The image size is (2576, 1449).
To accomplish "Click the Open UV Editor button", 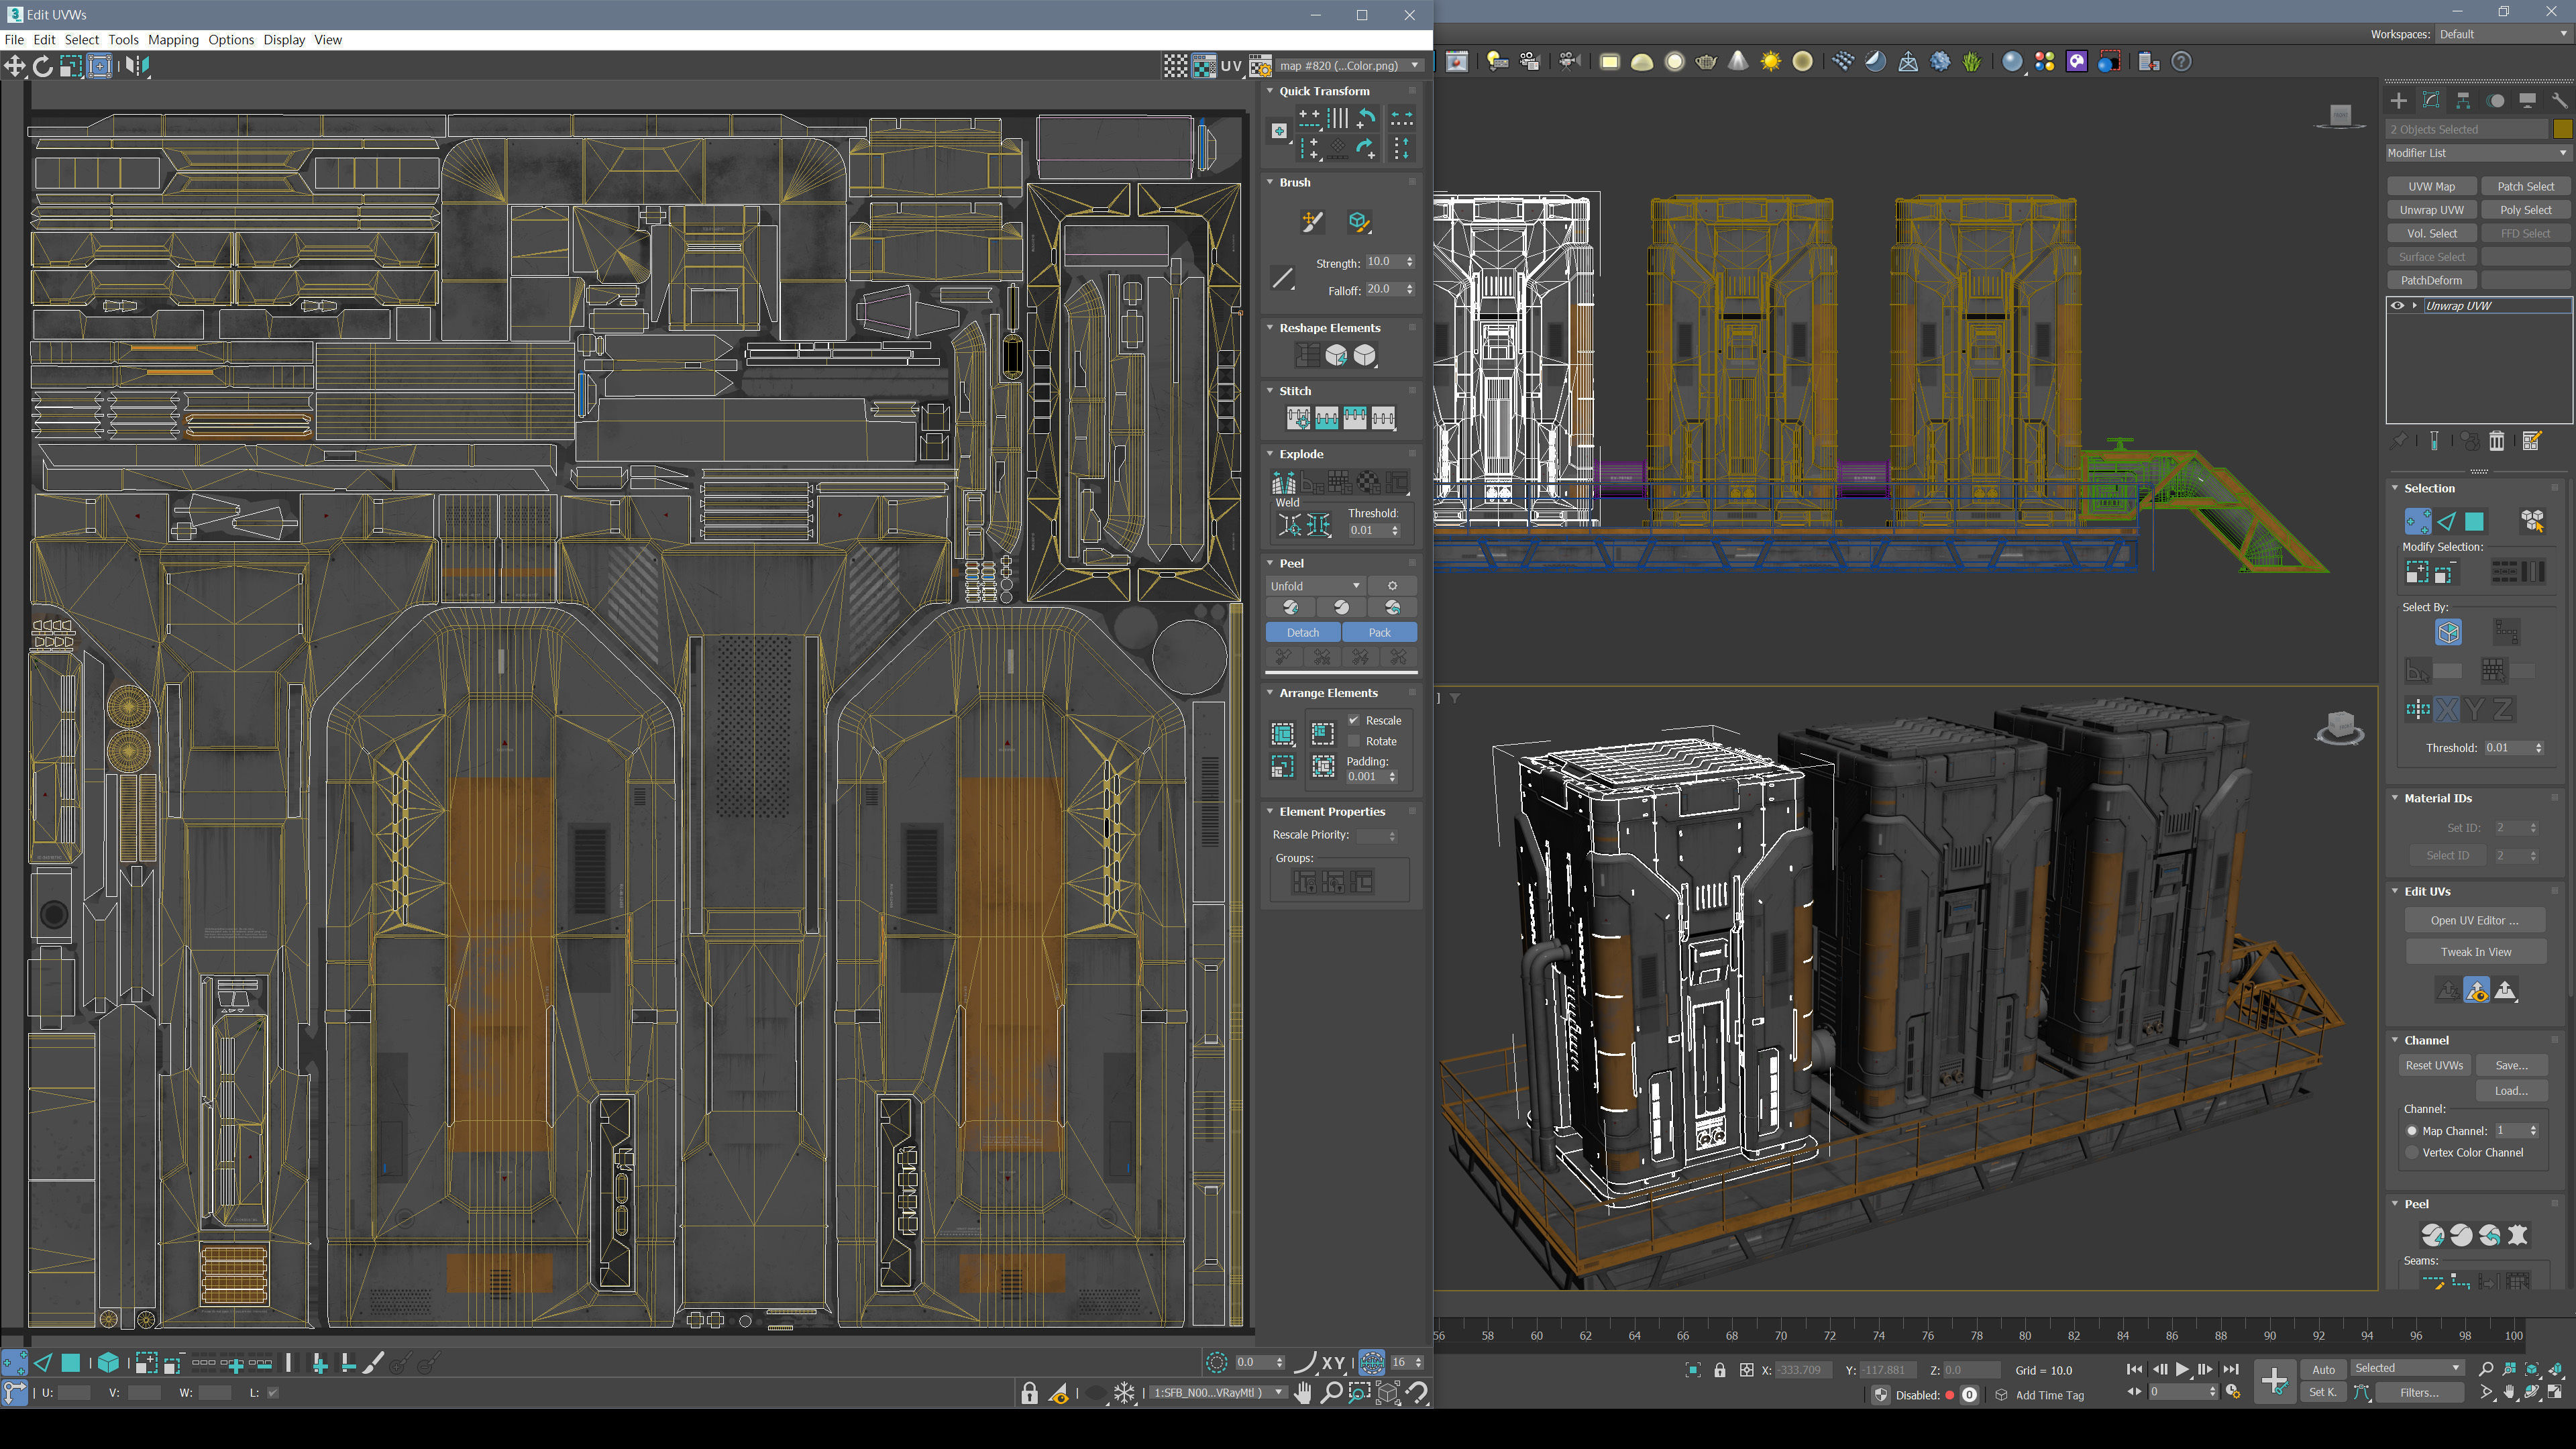I will point(2474,921).
